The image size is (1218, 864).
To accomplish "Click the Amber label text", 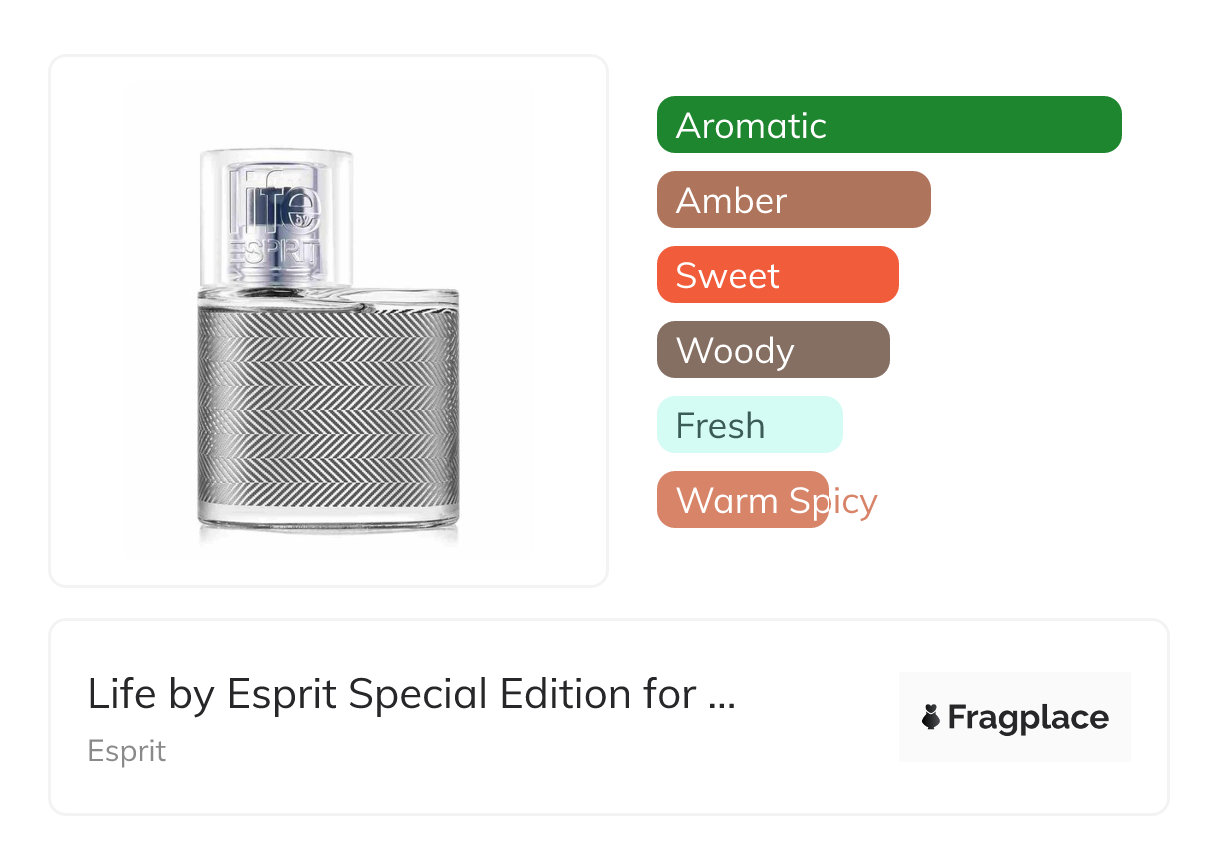I will (x=731, y=201).
